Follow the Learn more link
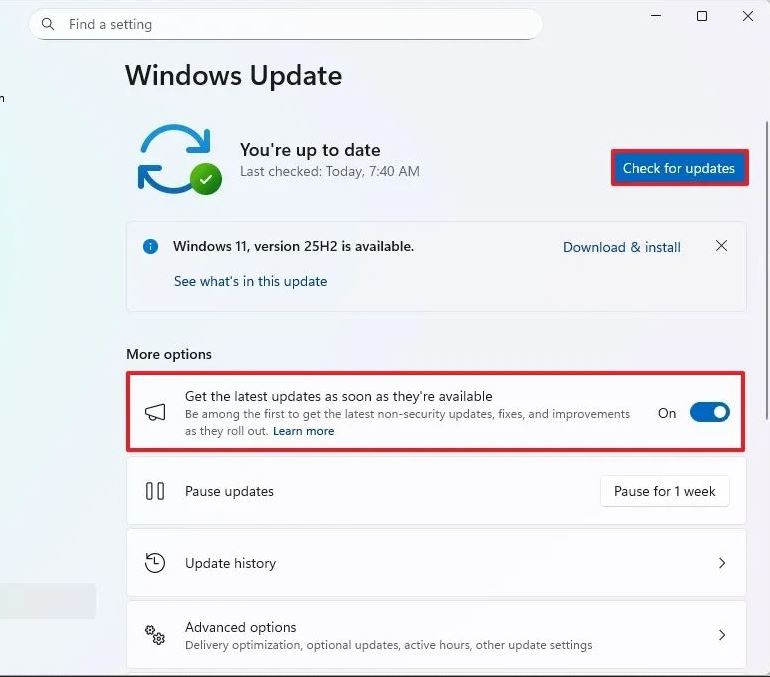Image resolution: width=770 pixels, height=677 pixels. click(x=303, y=431)
